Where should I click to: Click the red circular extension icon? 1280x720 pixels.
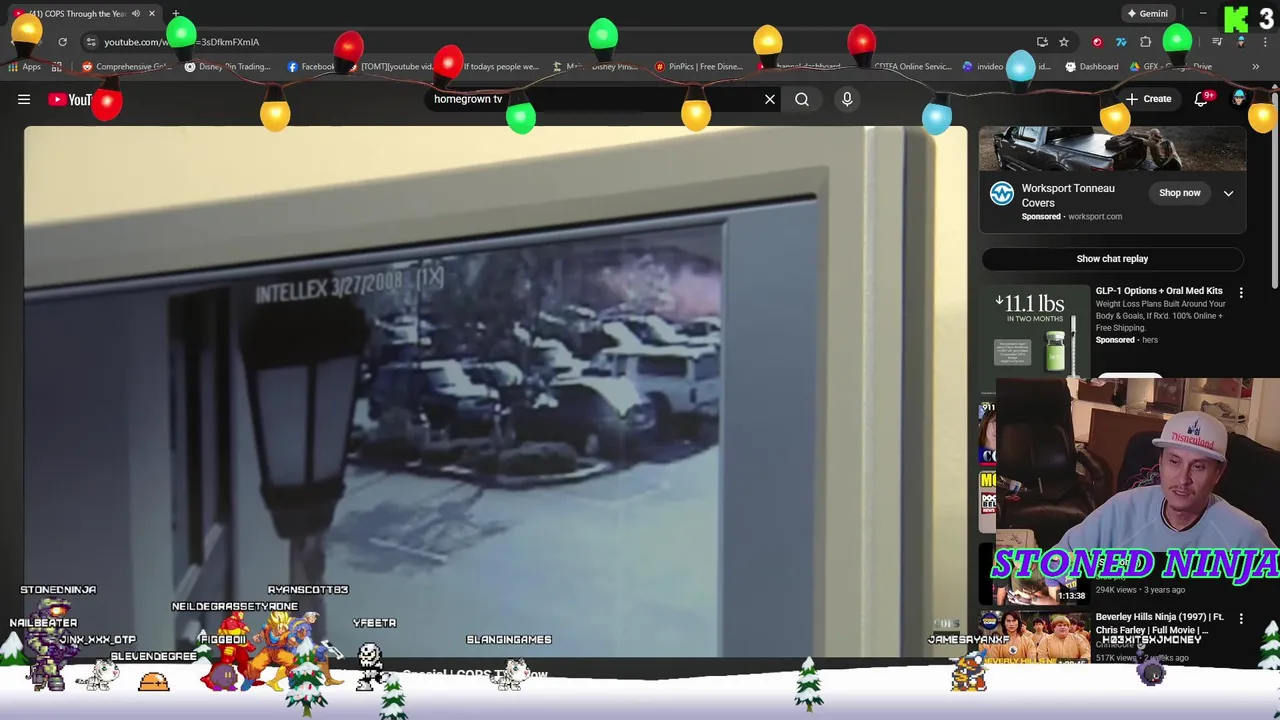pos(1097,42)
